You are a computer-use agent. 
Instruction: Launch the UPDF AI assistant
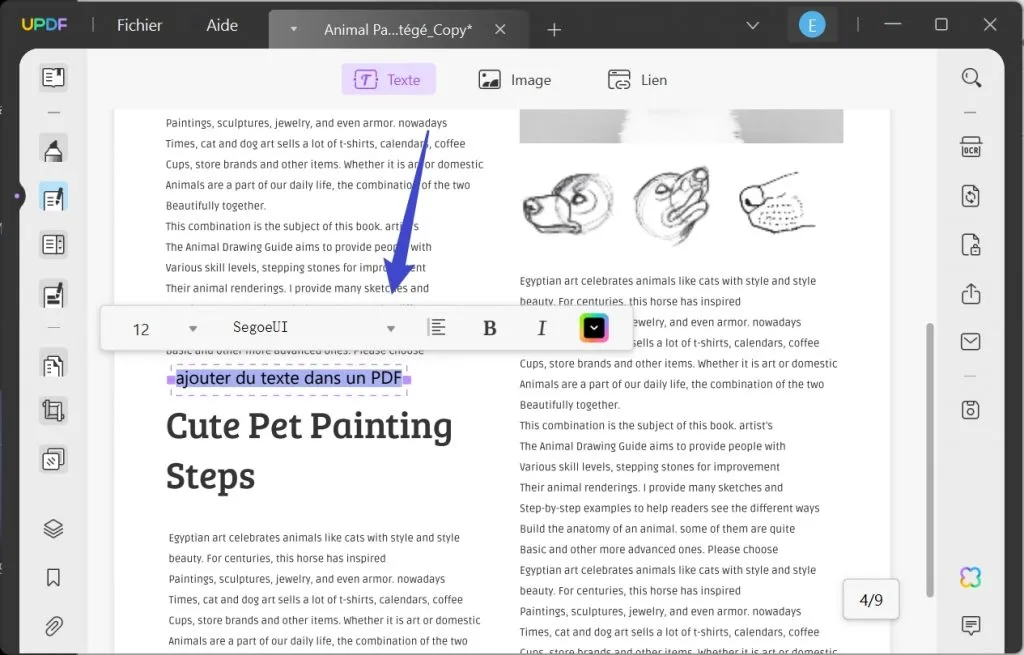[969, 577]
